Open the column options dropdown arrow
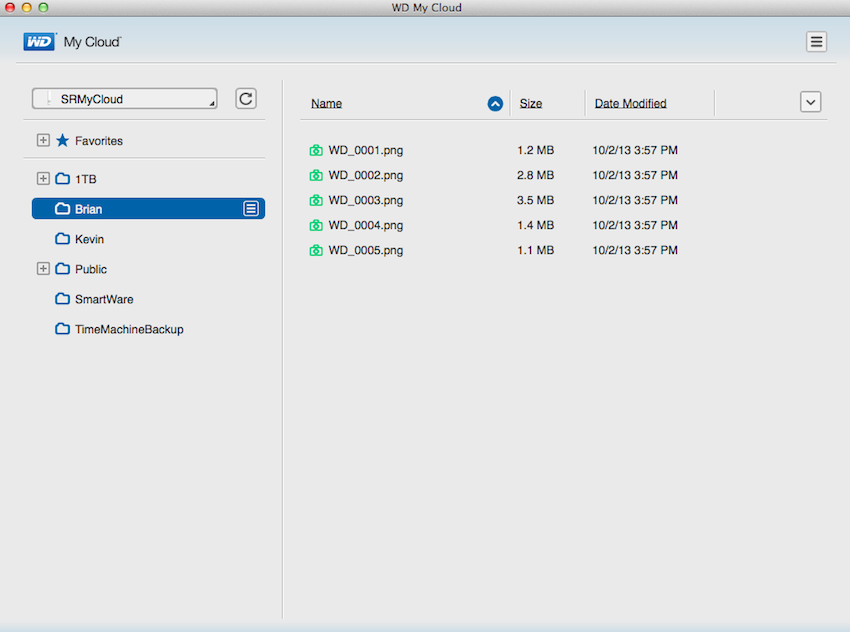Viewport: 850px width, 632px height. [x=810, y=102]
